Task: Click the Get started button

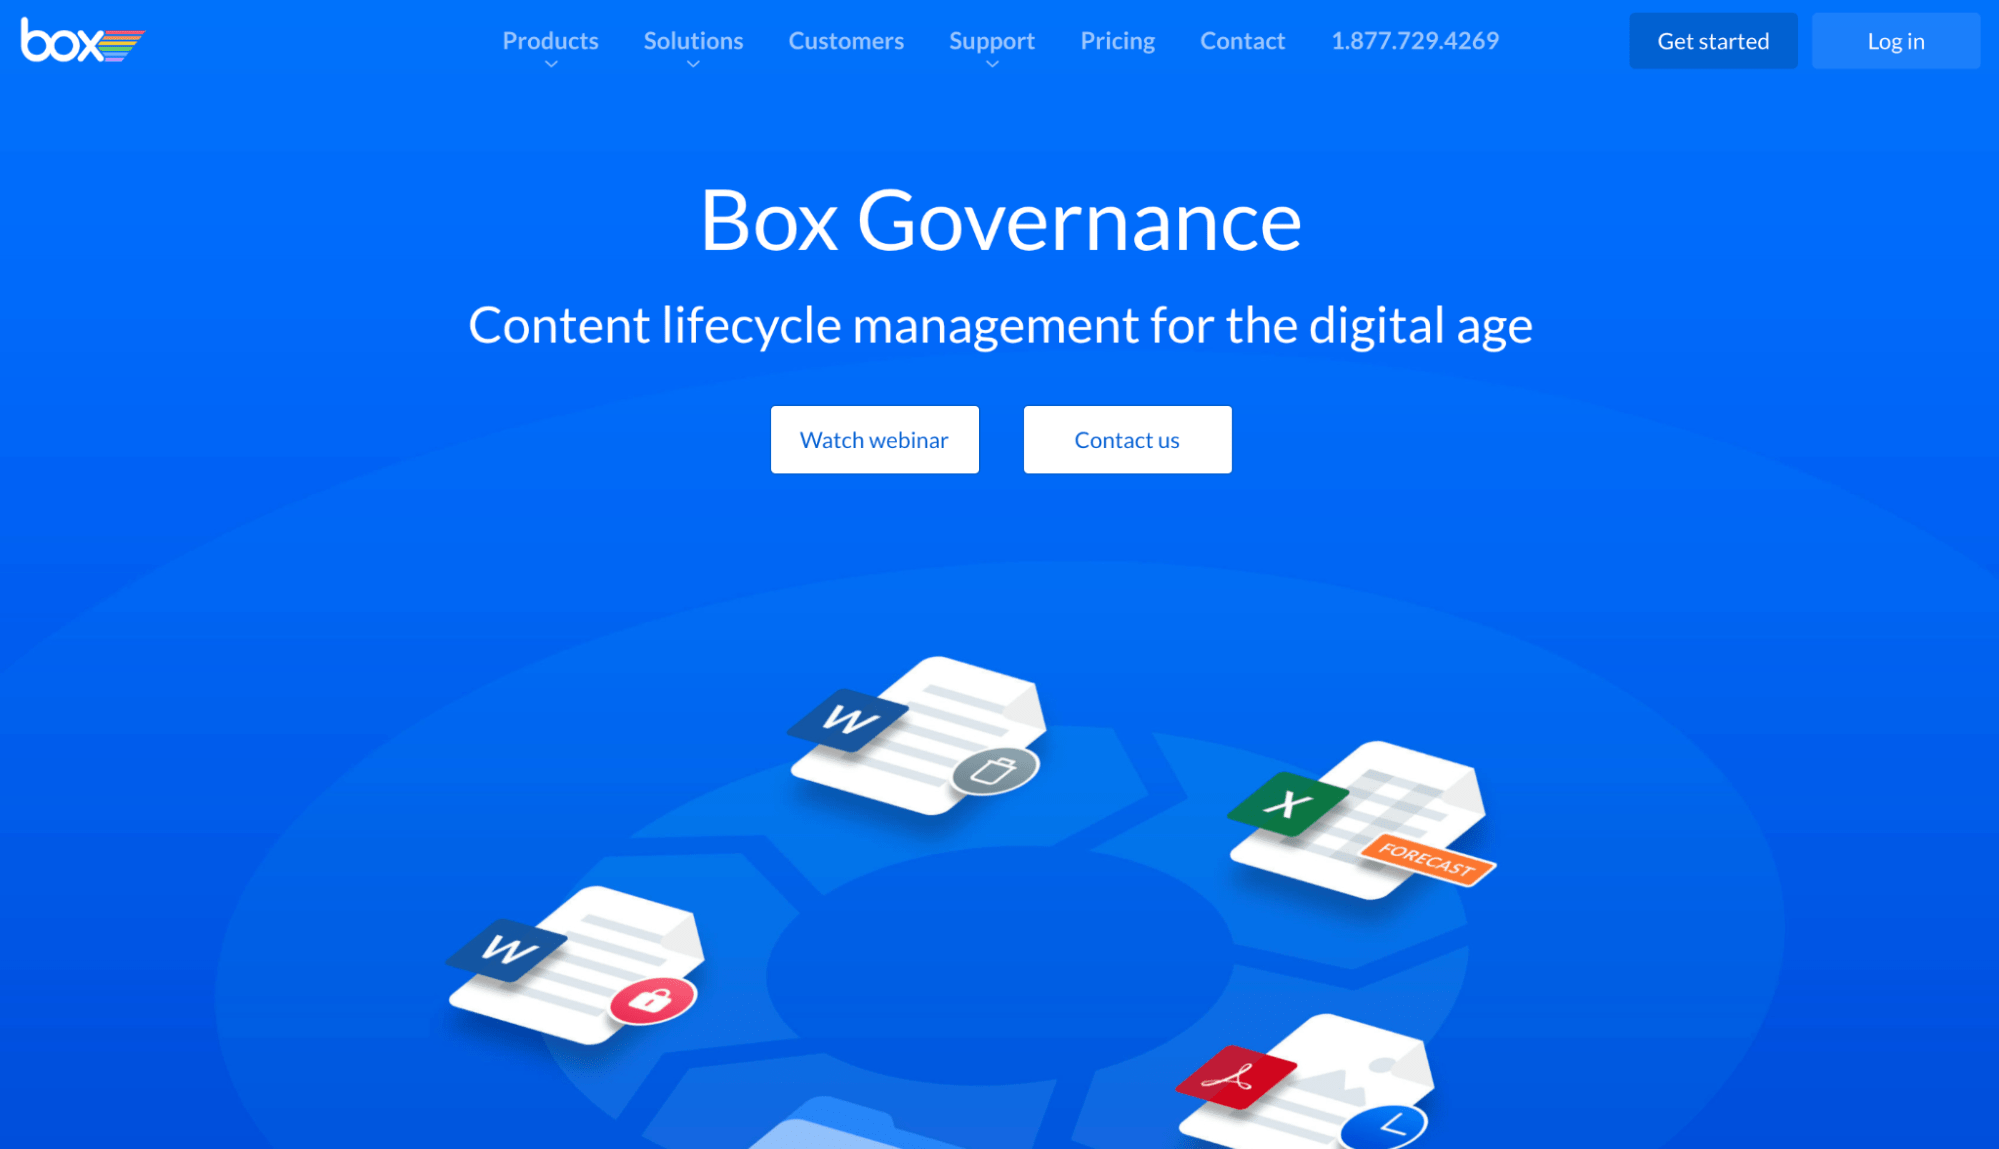Action: [x=1713, y=41]
